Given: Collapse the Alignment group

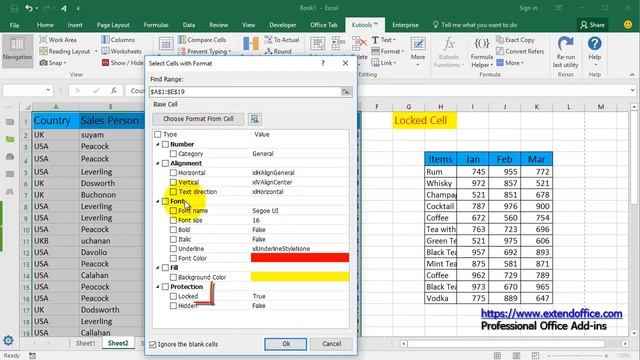Looking at the screenshot, I should click(158, 163).
